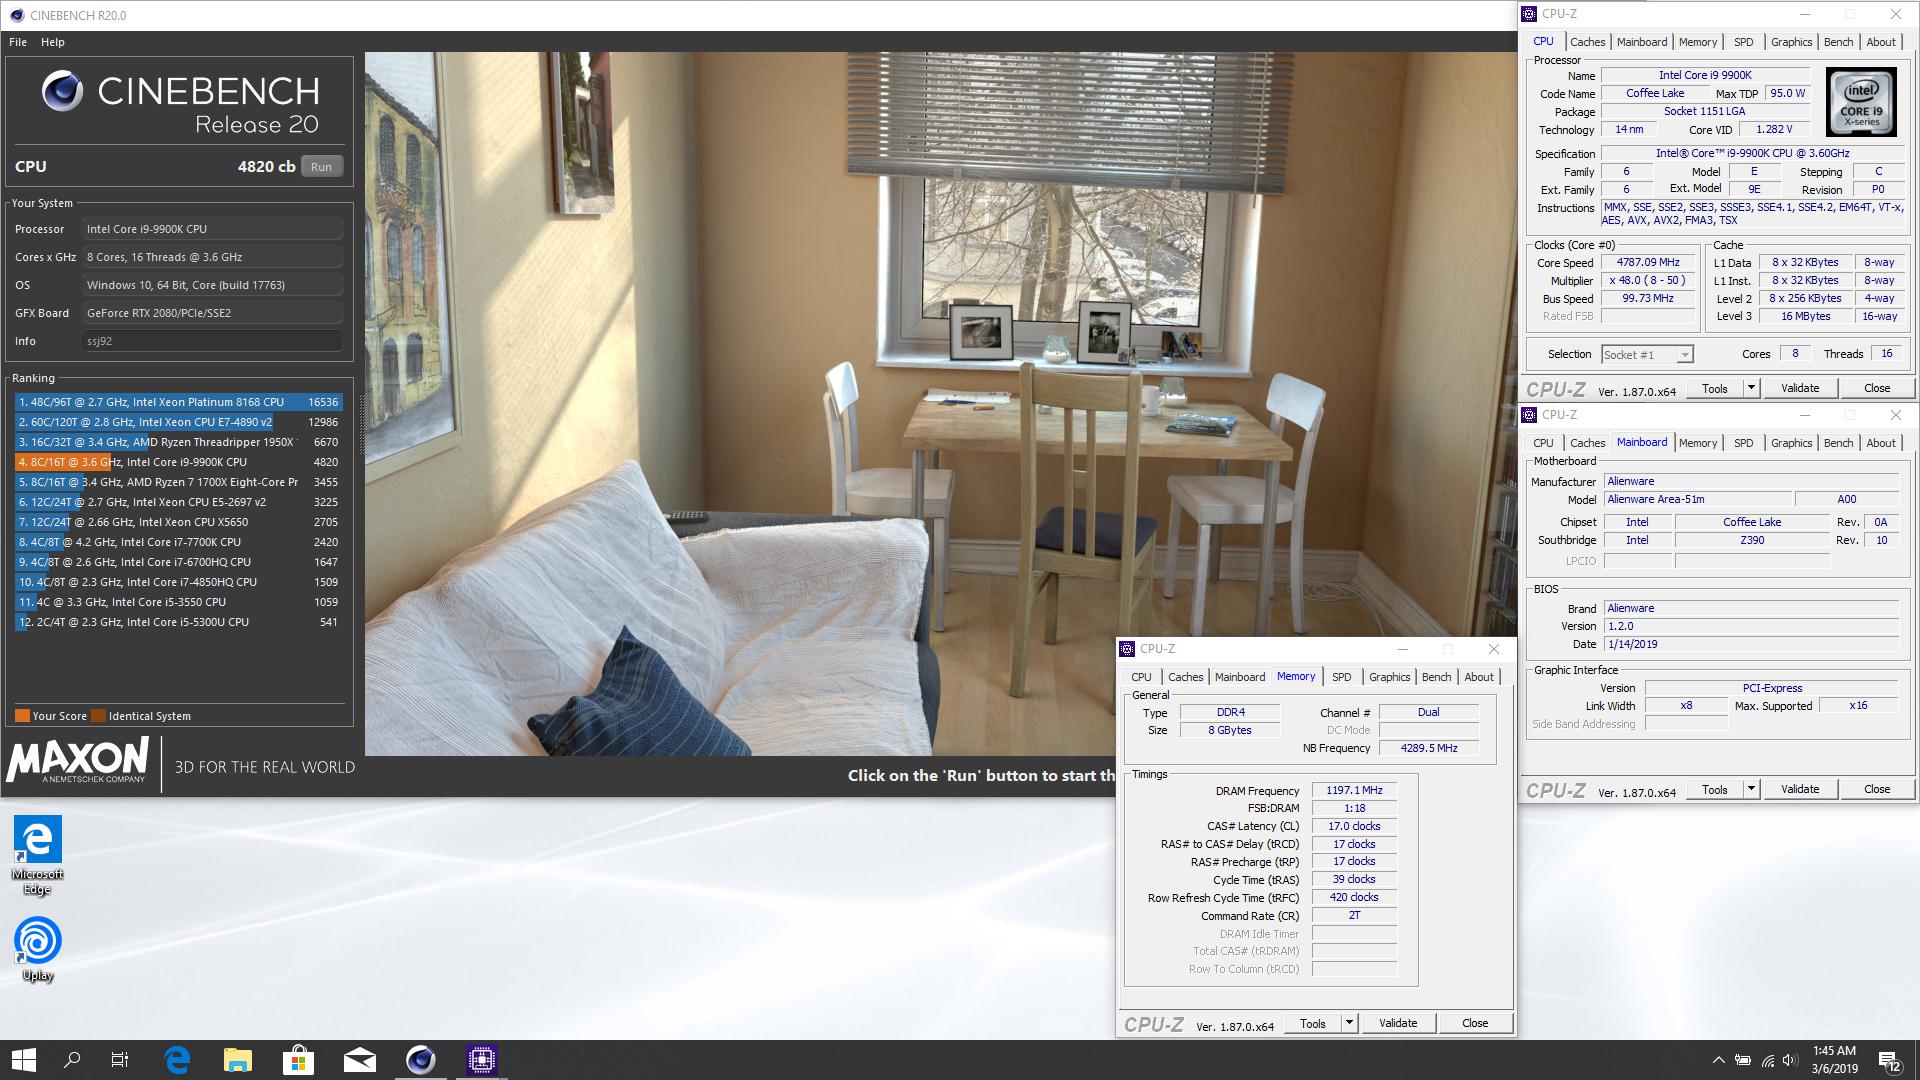Open Microsoft Store icon on taskbar
Image resolution: width=1920 pixels, height=1080 pixels.
point(298,1060)
